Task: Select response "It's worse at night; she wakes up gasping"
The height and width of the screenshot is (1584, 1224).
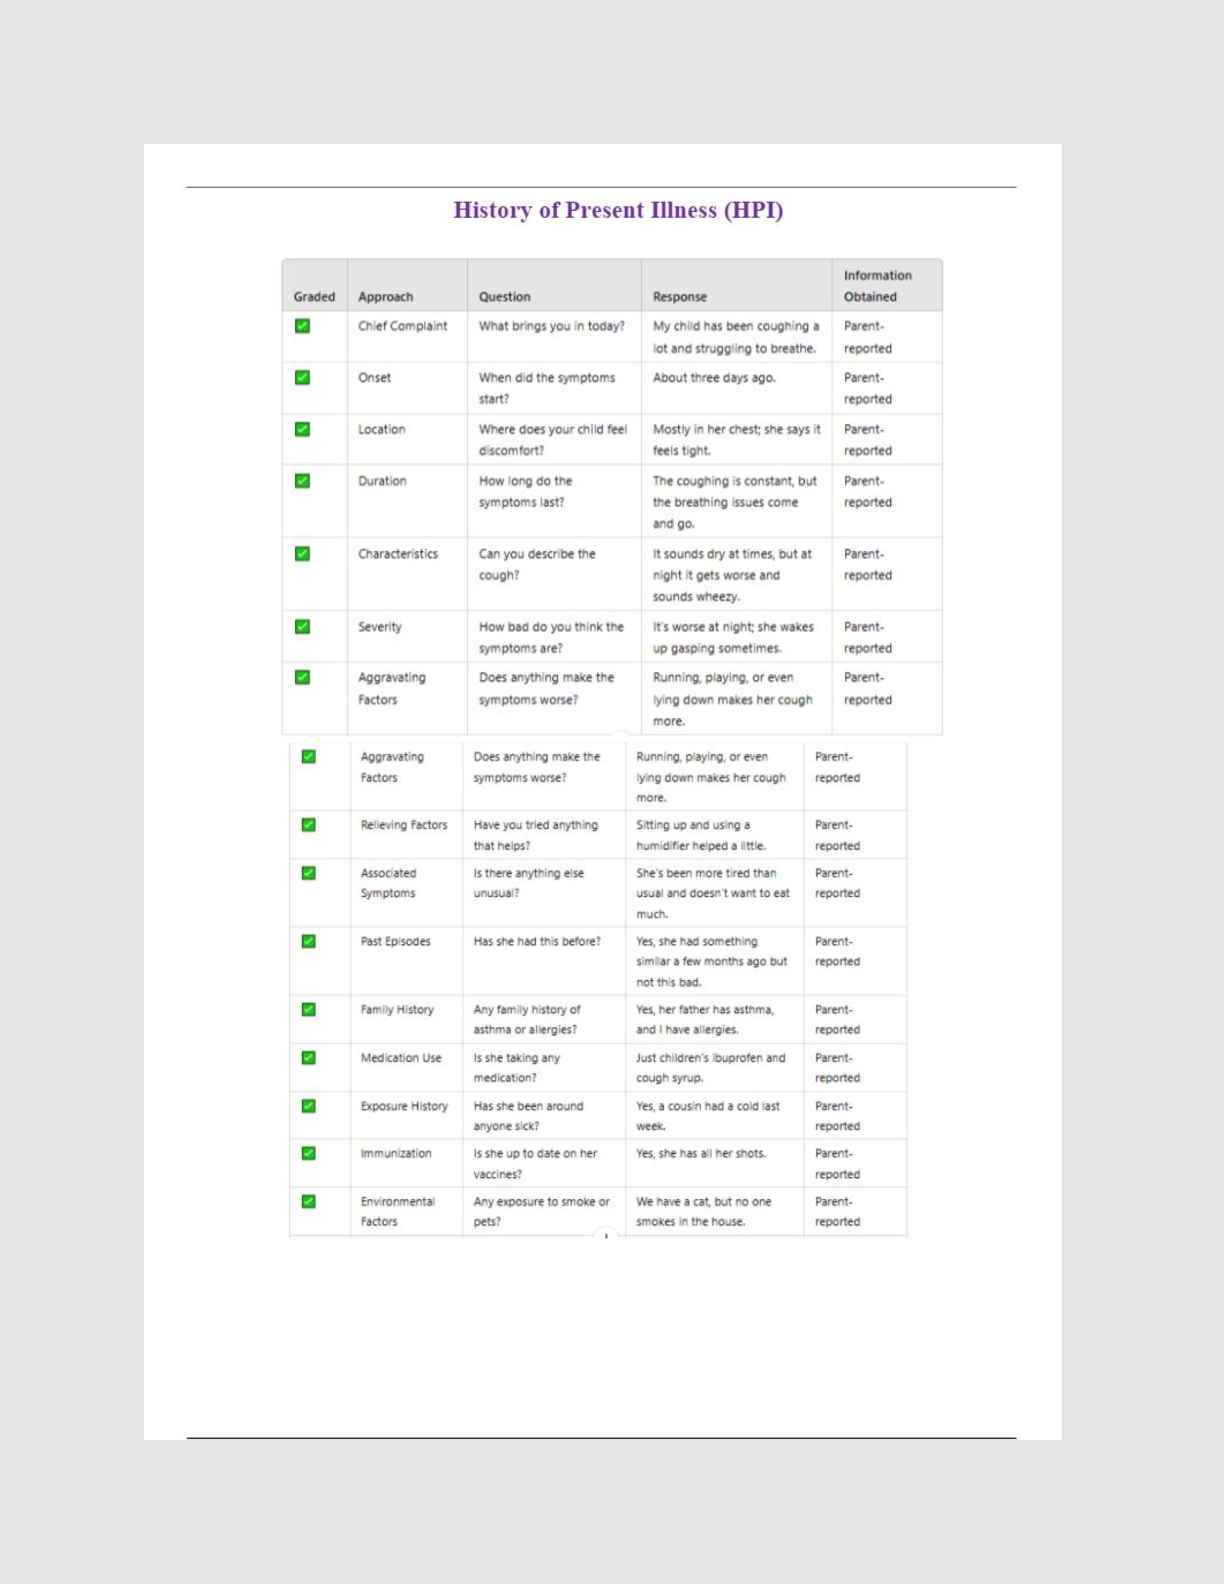Action: (733, 638)
